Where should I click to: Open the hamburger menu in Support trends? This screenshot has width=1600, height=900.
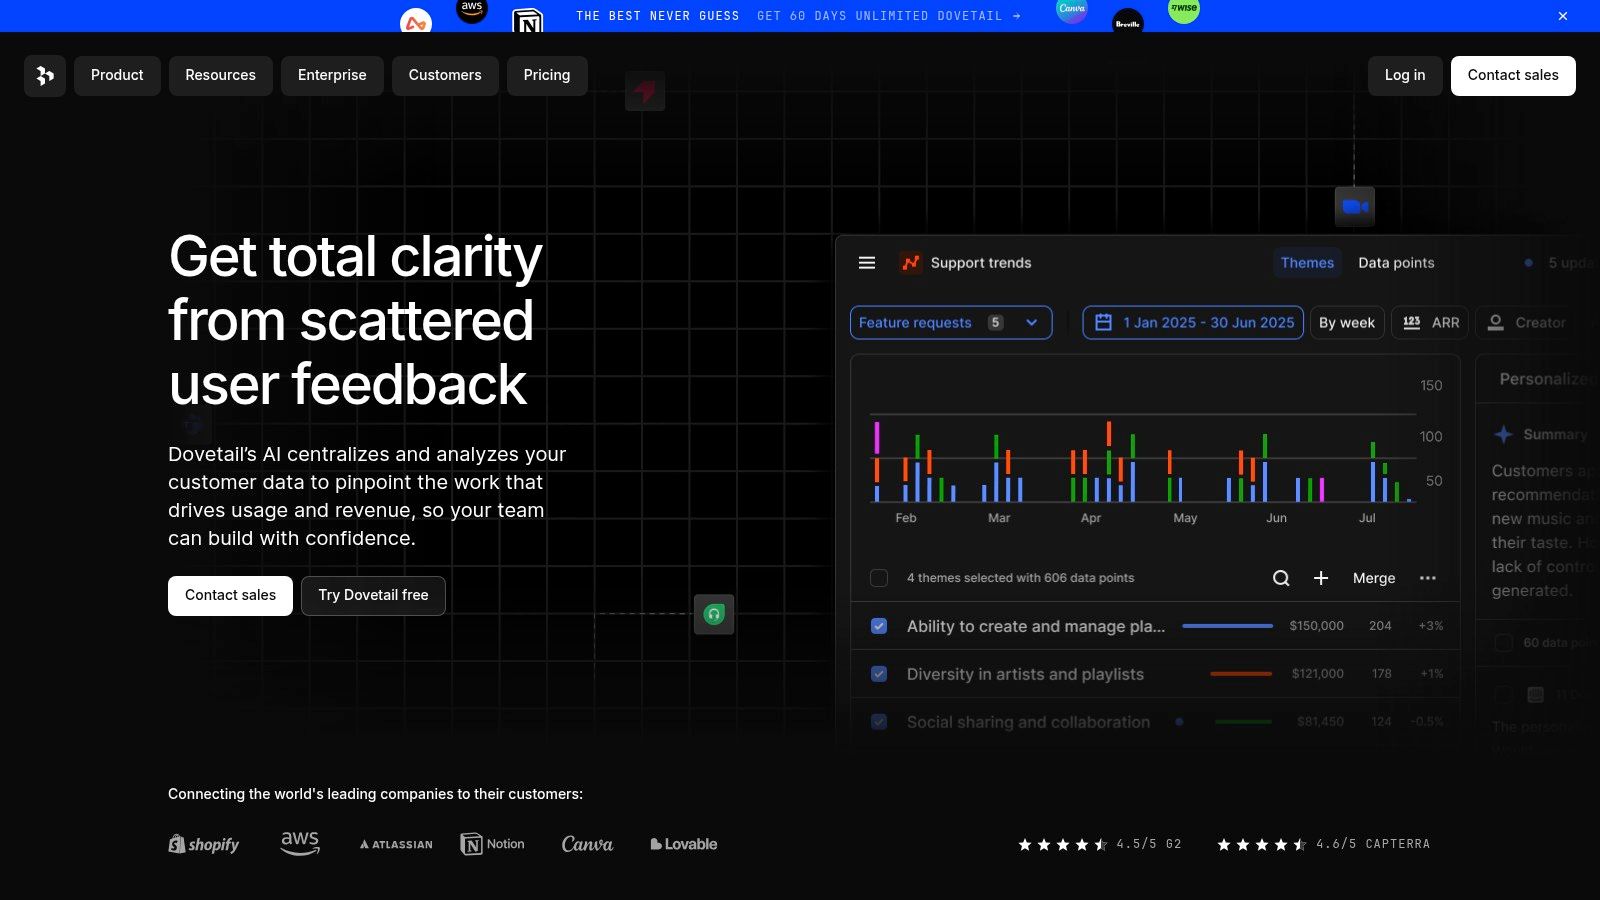[867, 263]
